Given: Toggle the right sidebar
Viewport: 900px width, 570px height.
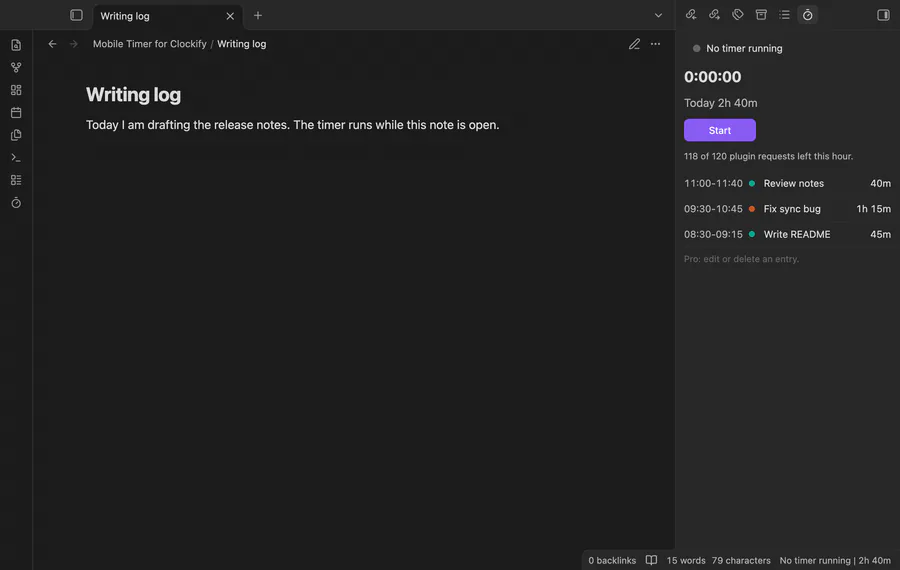Looking at the screenshot, I should click(883, 15).
